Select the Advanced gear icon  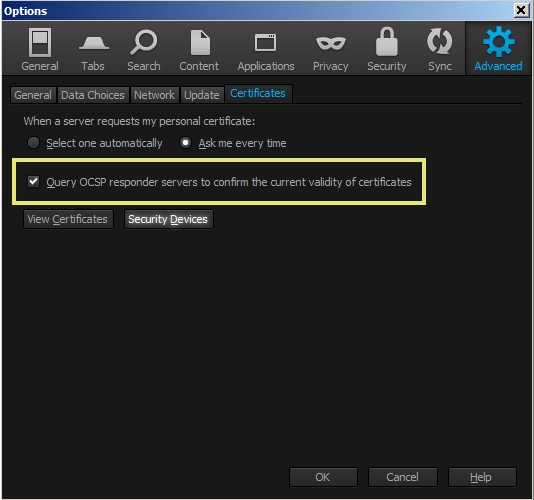[x=498, y=42]
